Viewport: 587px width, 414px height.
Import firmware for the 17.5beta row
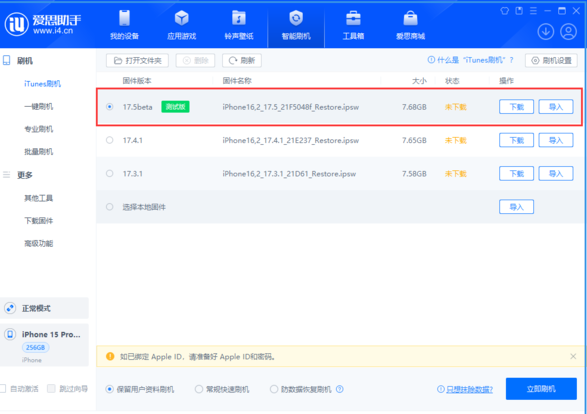[556, 107]
